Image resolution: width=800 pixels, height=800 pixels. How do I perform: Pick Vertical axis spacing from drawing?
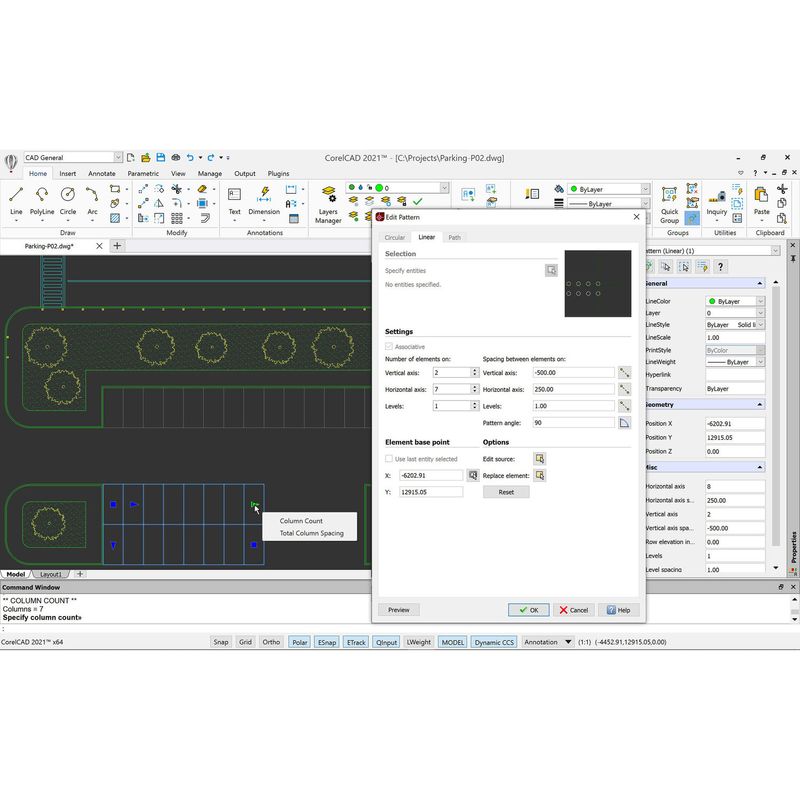click(x=624, y=372)
